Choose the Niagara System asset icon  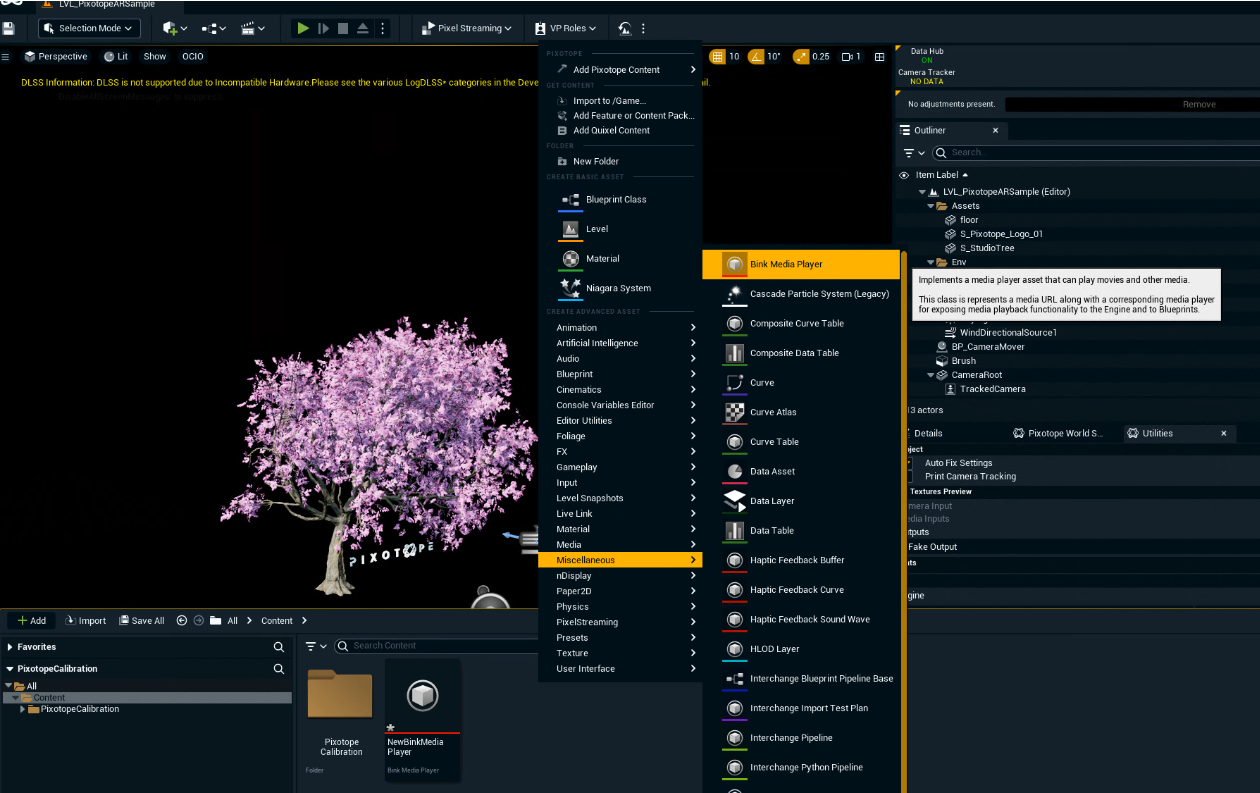571,288
